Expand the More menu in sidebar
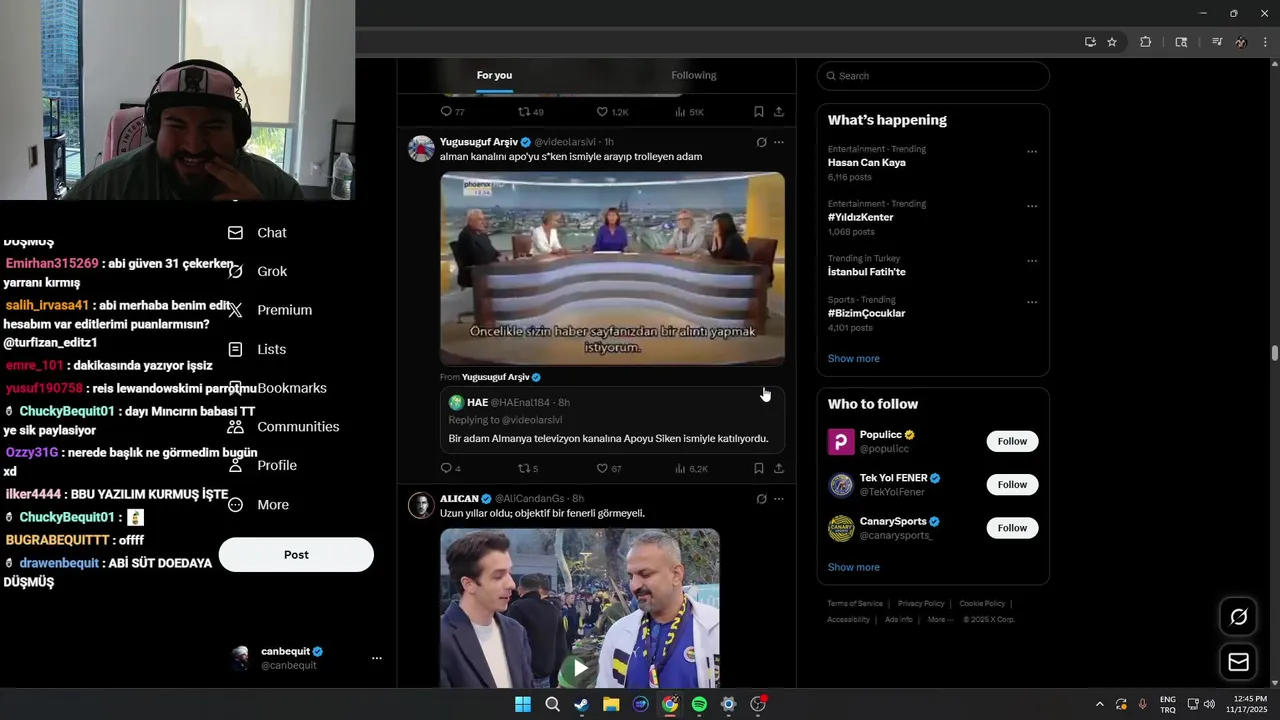This screenshot has height=720, width=1280. [x=259, y=505]
